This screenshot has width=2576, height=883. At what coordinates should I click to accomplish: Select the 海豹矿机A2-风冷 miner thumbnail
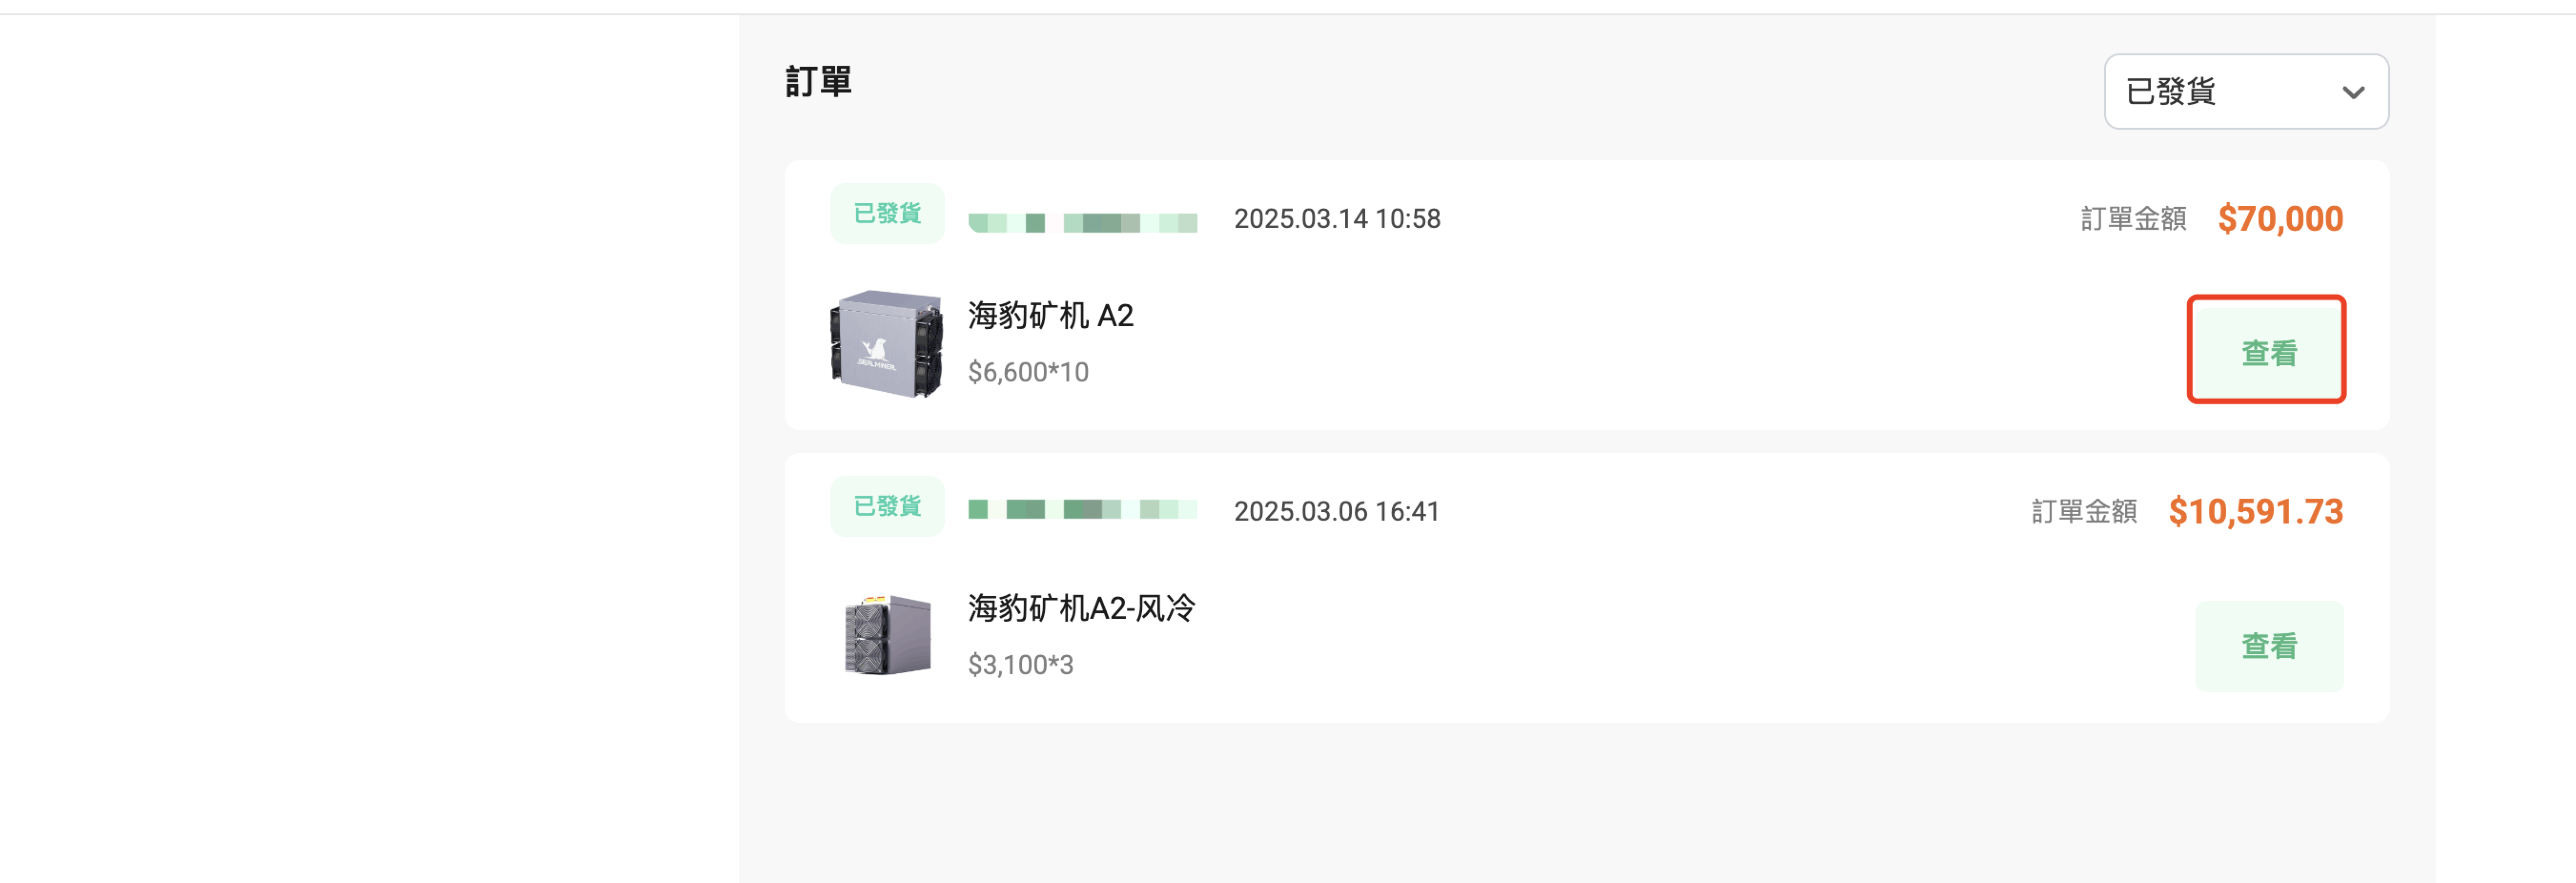886,635
